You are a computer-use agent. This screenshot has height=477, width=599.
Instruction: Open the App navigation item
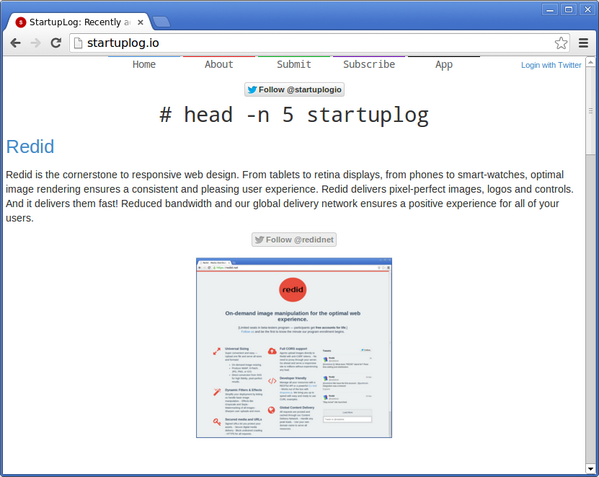444,64
